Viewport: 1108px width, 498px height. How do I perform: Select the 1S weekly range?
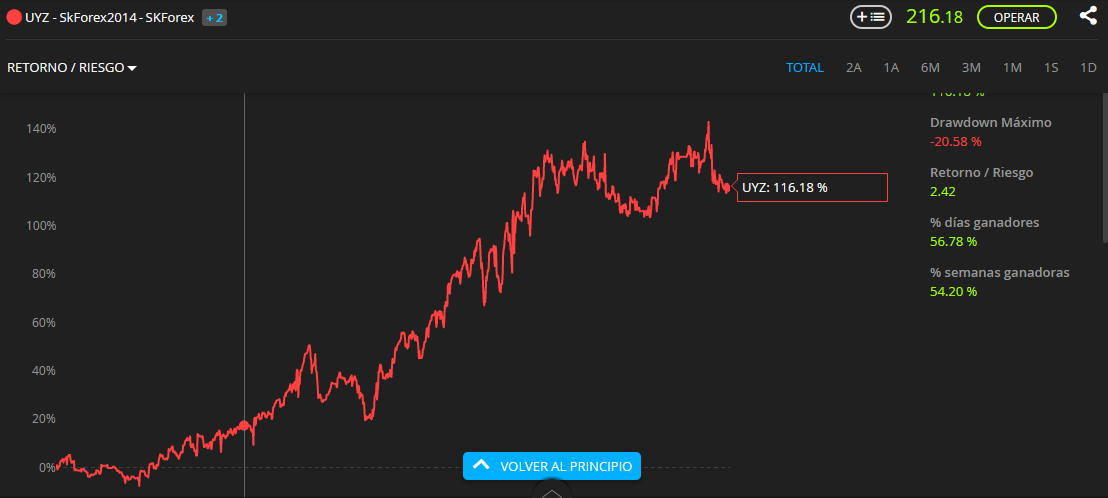(1051, 68)
